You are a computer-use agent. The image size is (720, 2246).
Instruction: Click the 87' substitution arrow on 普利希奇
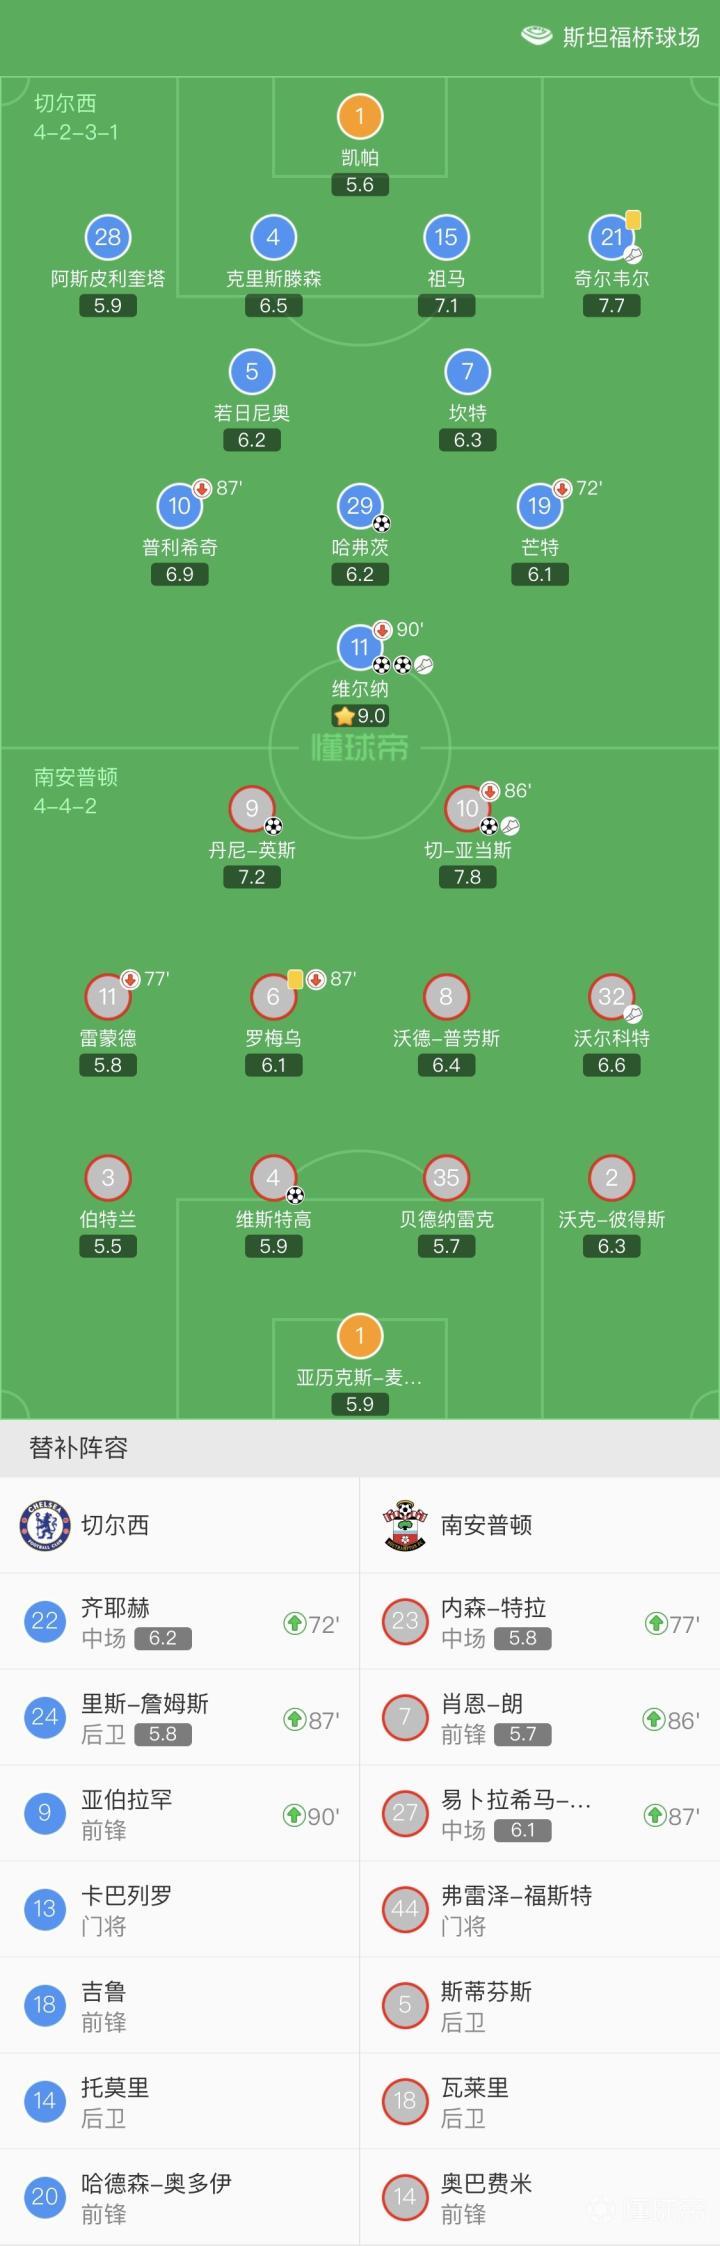pyautogui.click(x=200, y=491)
